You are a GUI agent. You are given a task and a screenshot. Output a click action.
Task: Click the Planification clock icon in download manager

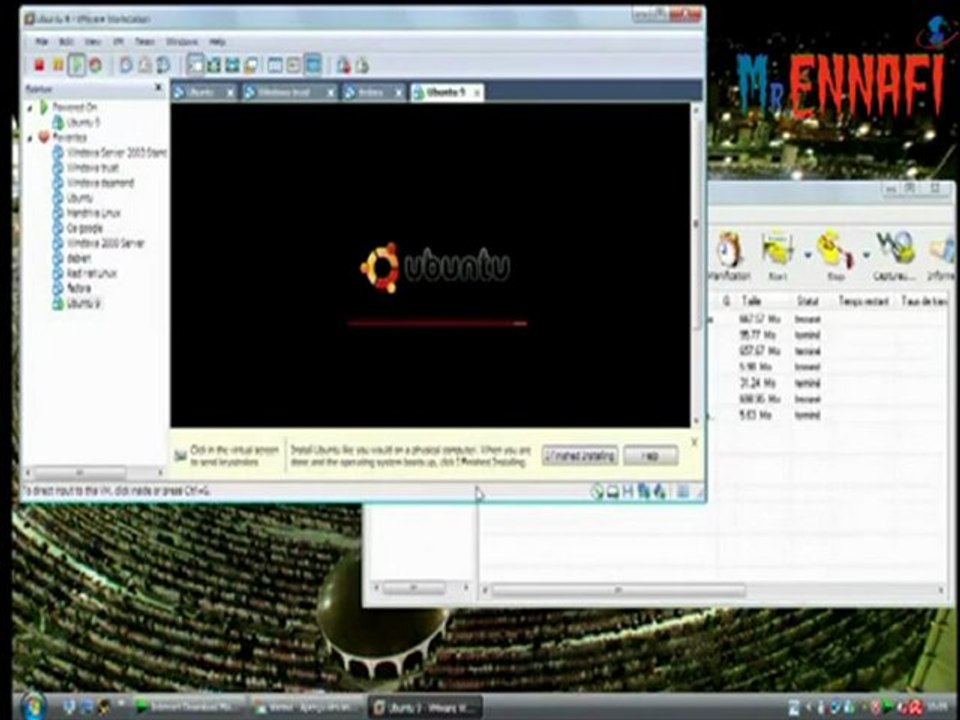coord(729,255)
